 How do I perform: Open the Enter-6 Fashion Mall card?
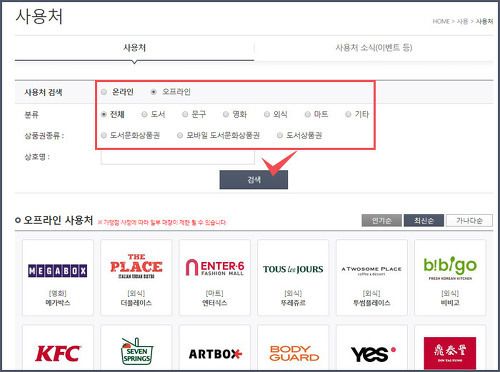[215, 277]
